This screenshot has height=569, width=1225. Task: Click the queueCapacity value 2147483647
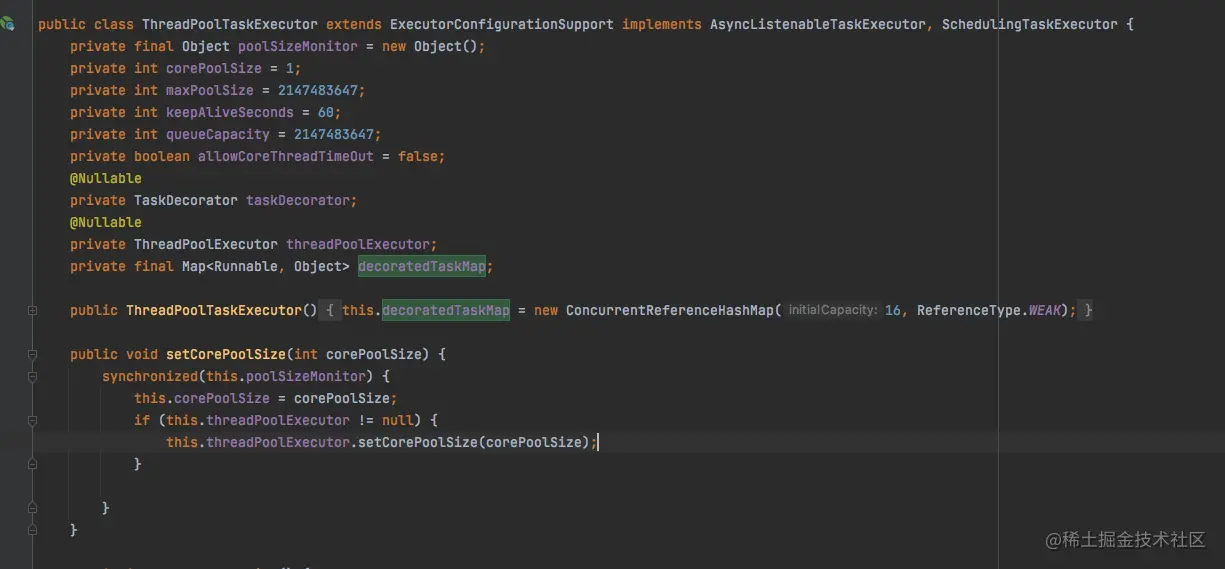click(334, 134)
